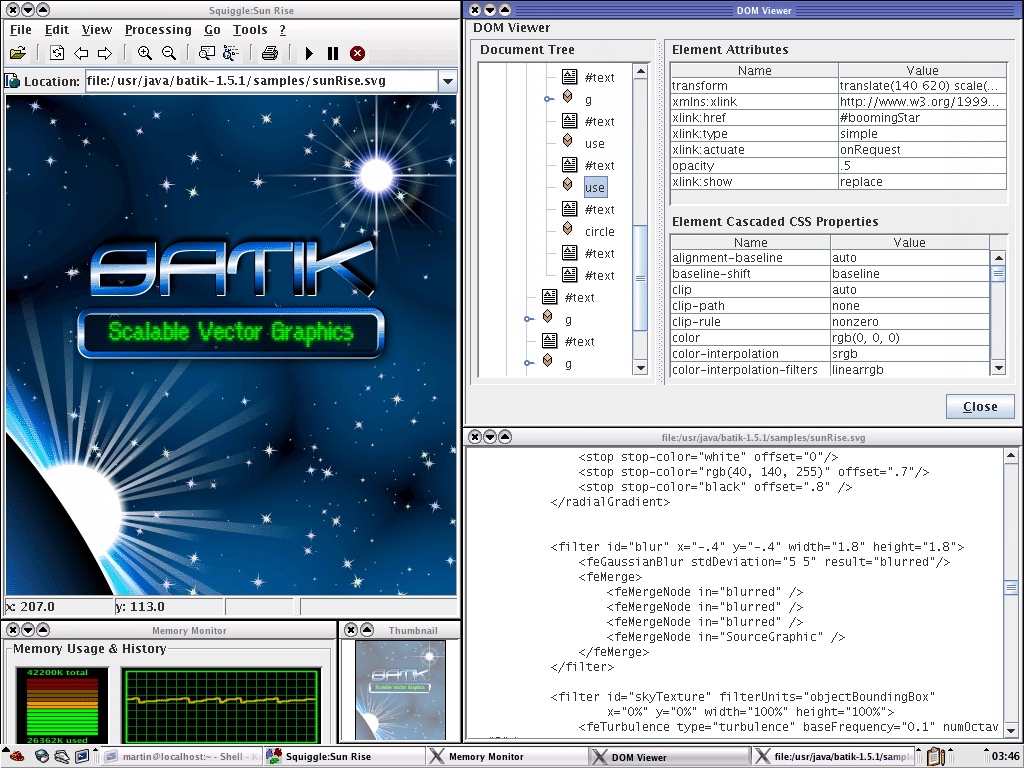Open the File menu

click(x=20, y=29)
